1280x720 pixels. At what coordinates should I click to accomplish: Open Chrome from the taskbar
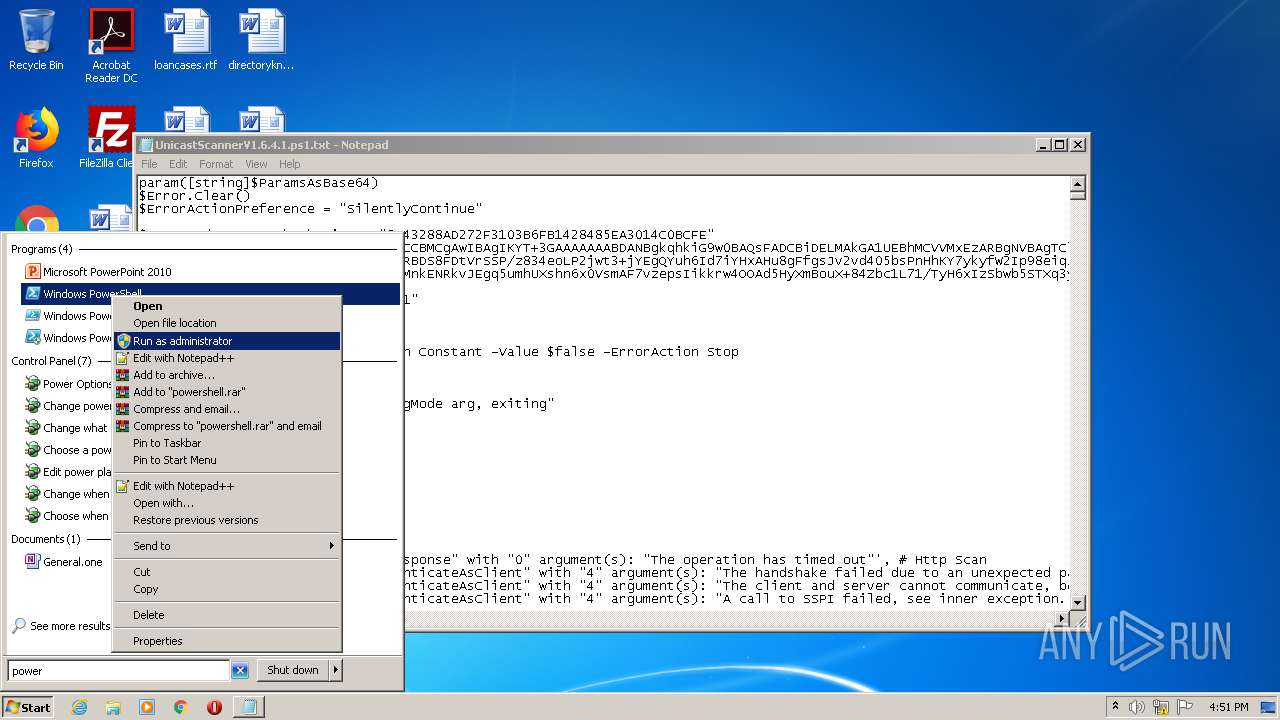(181, 707)
